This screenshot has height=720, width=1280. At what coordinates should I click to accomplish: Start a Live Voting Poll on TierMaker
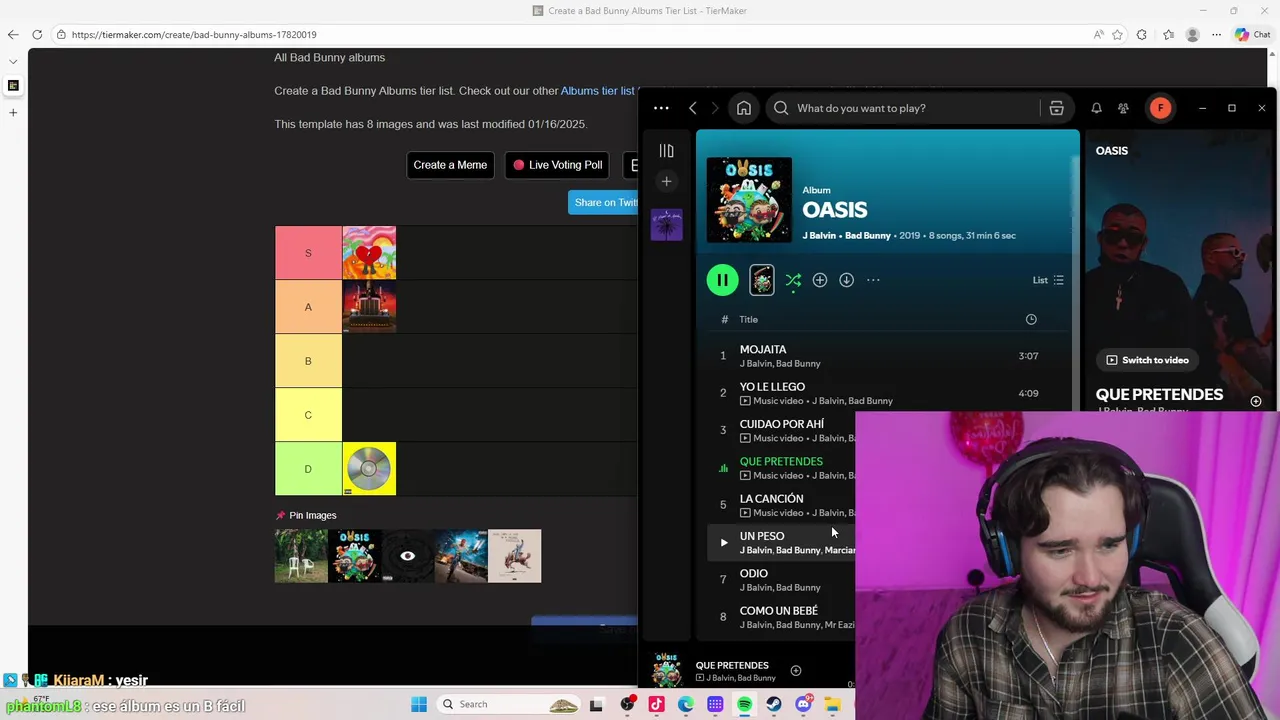[x=558, y=165]
